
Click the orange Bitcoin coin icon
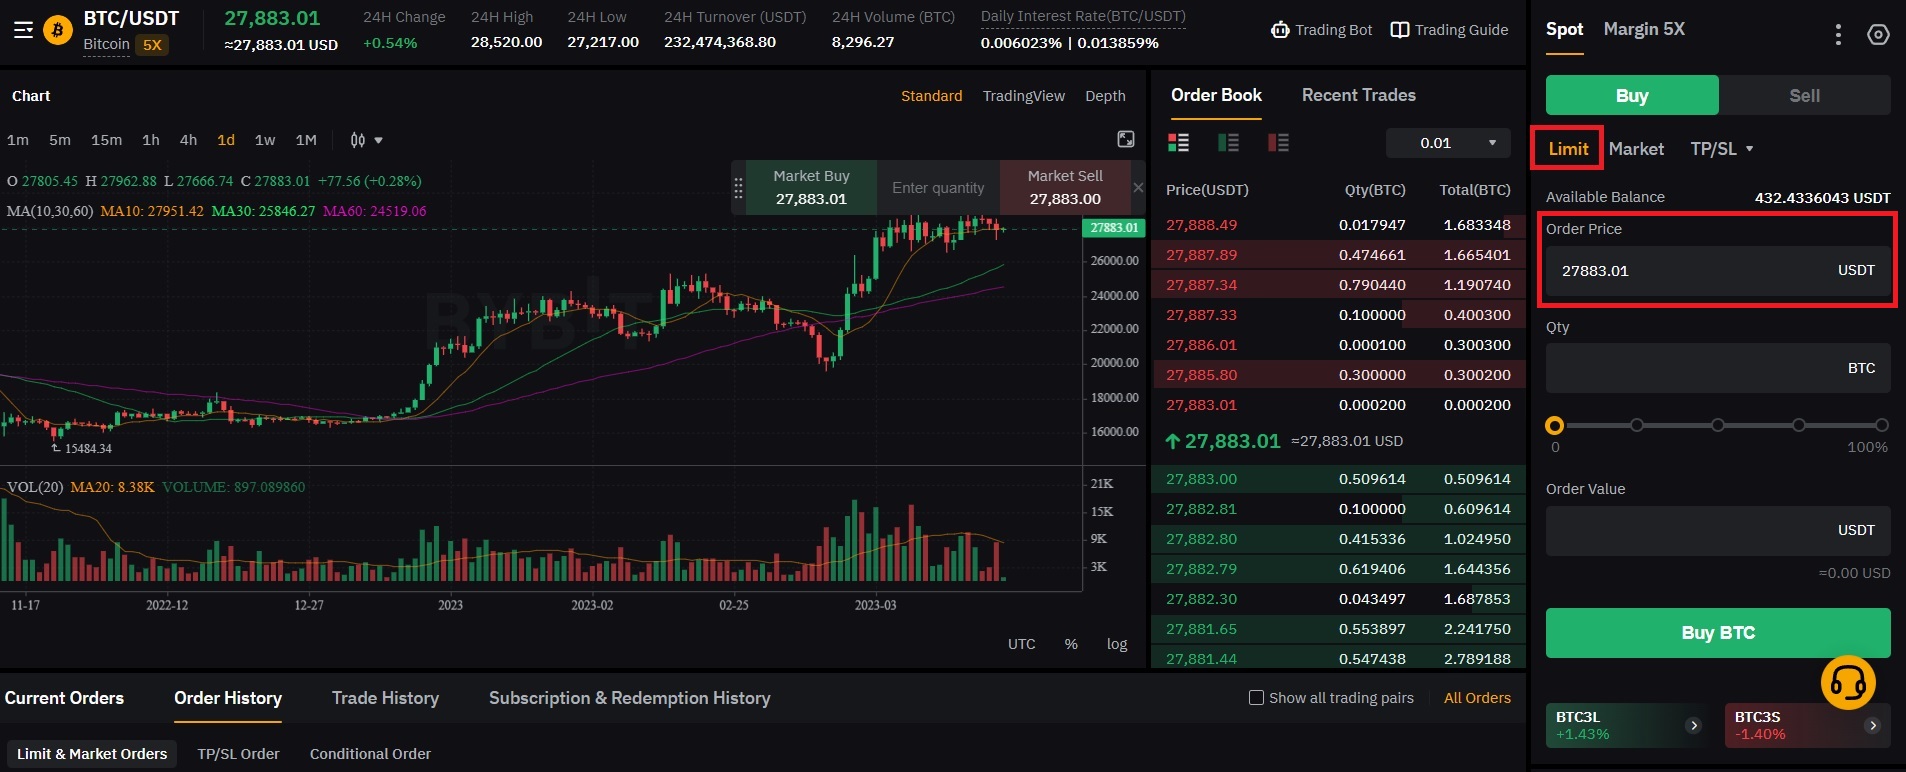point(58,31)
